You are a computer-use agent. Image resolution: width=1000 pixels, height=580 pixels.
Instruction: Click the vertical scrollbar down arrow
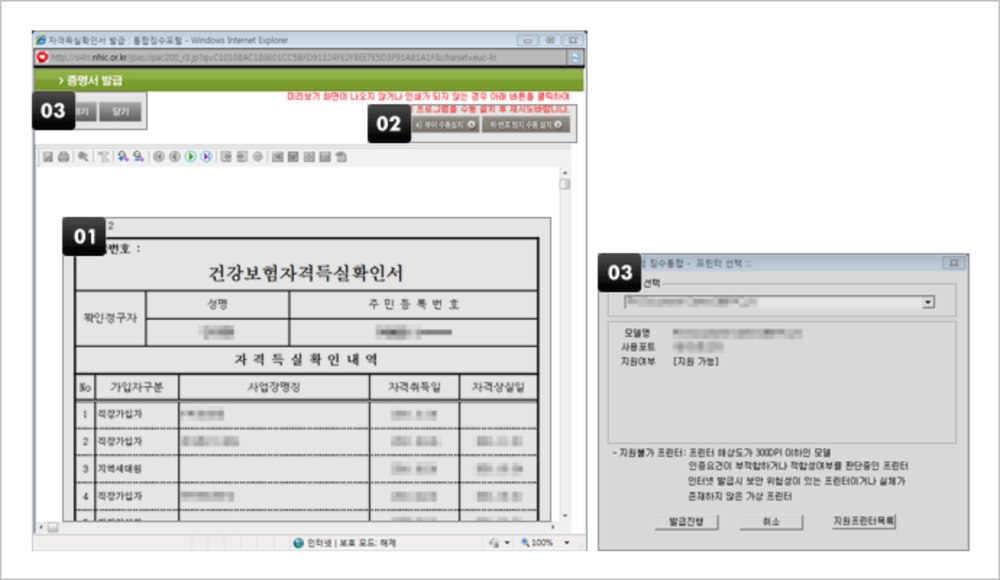(565, 516)
